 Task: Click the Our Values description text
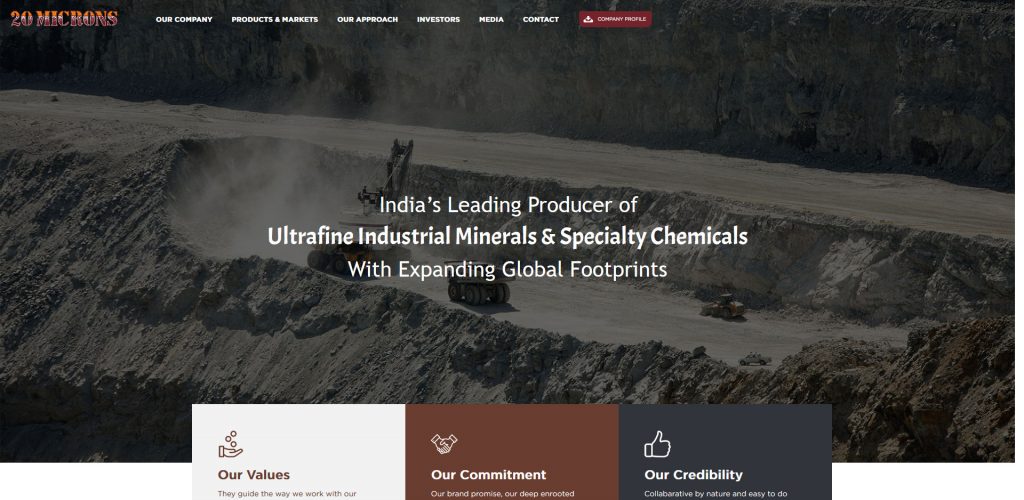pyautogui.click(x=287, y=494)
